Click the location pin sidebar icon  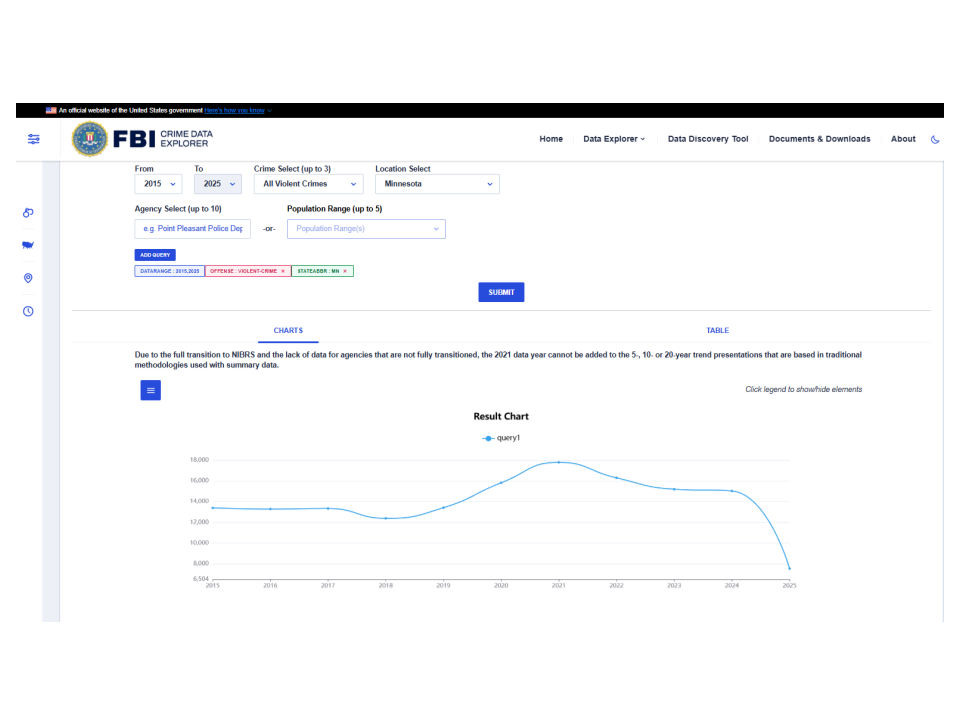coord(28,278)
